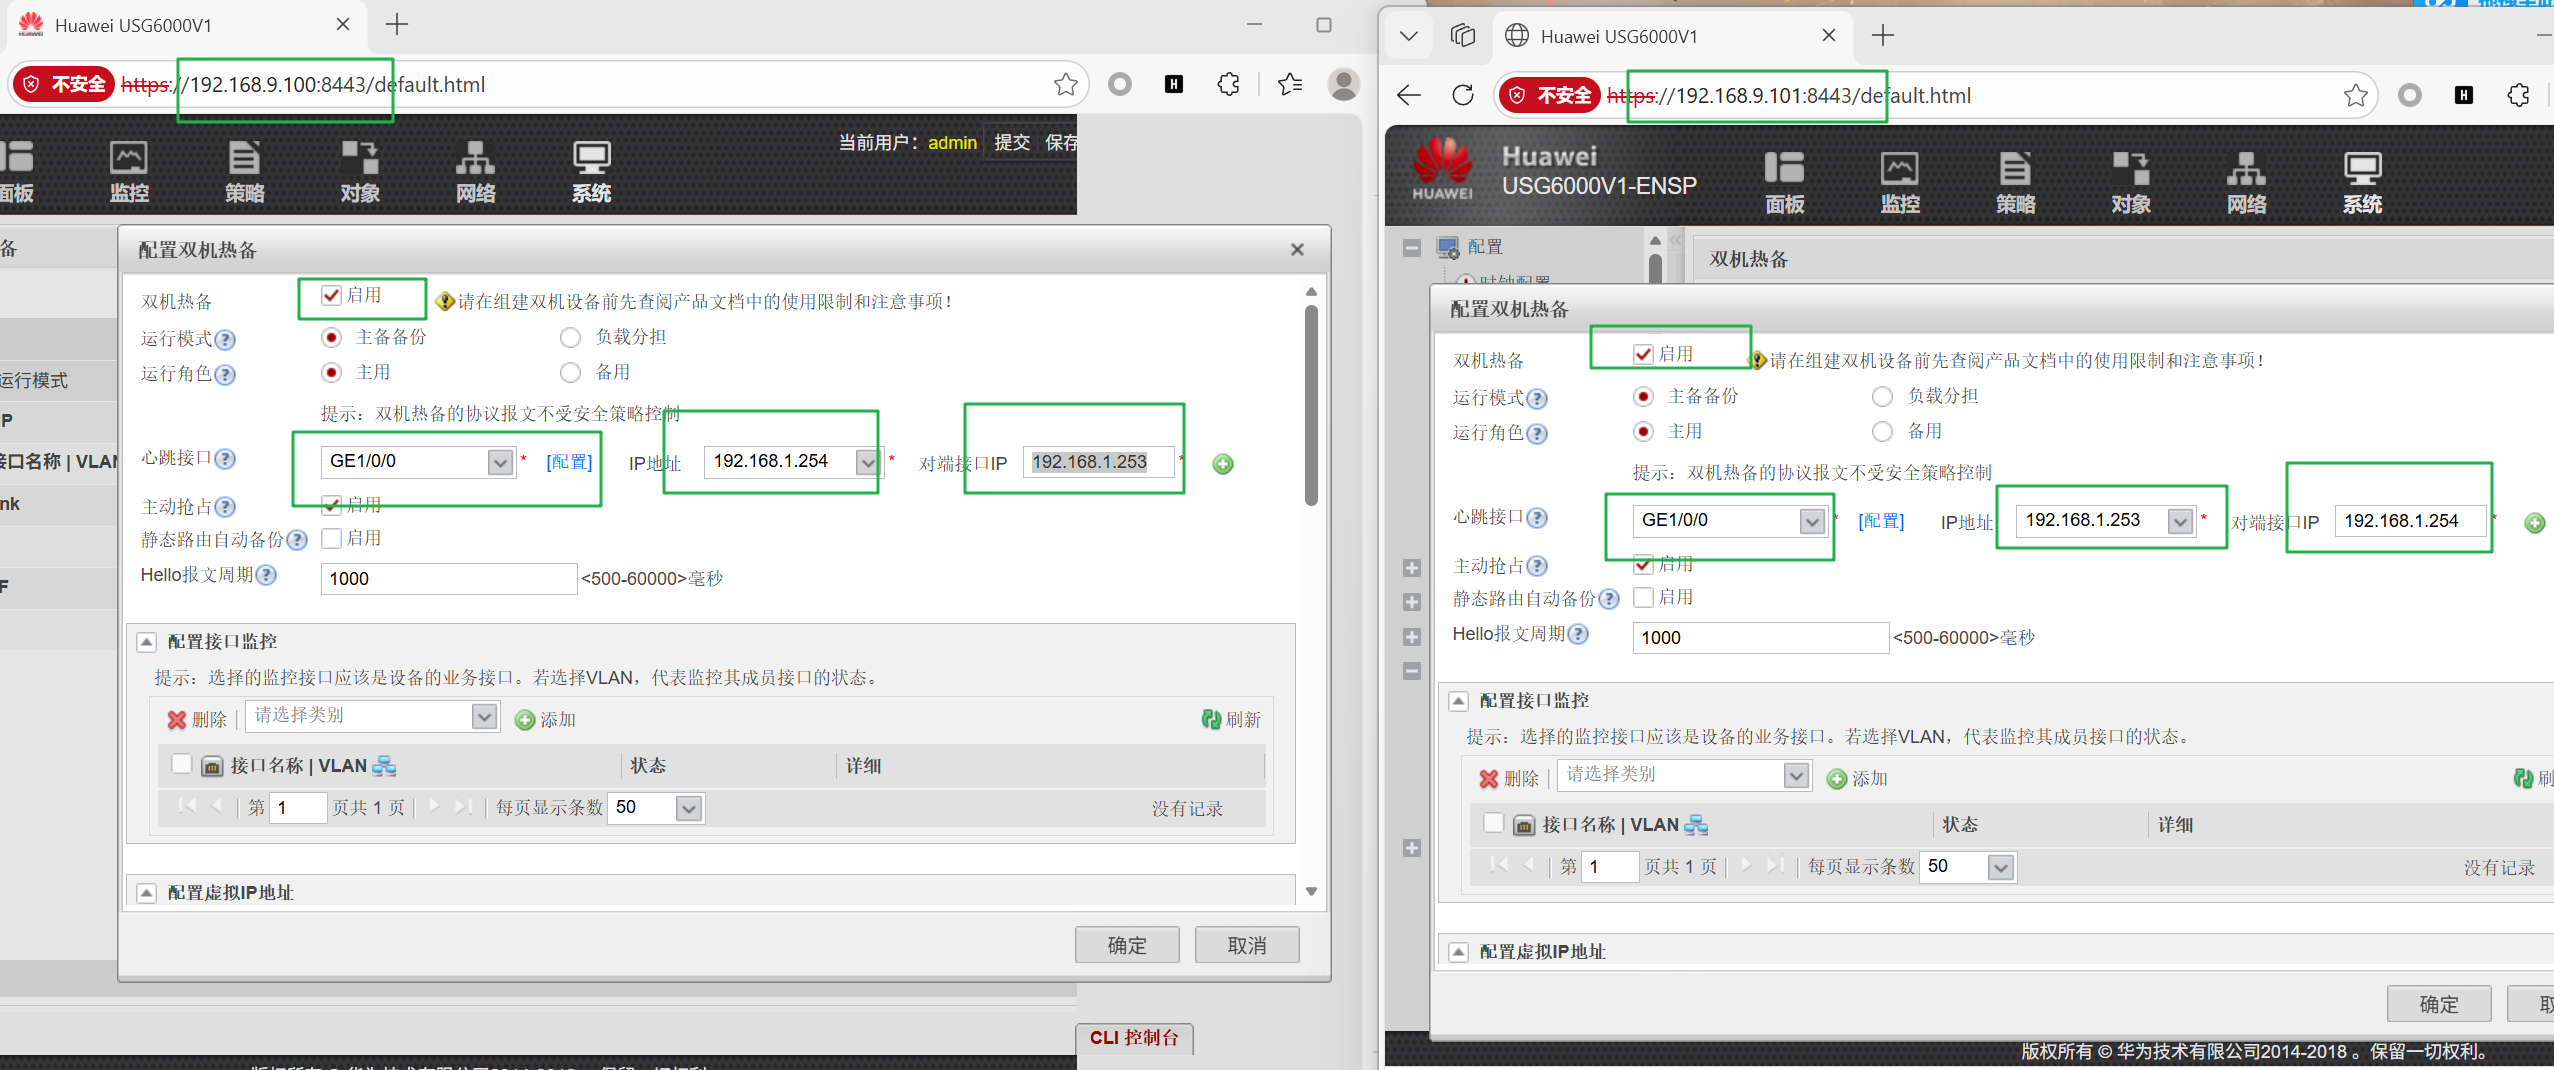Click 提交 in left window header
Image resolution: width=2554 pixels, height=1070 pixels.
click(1012, 143)
